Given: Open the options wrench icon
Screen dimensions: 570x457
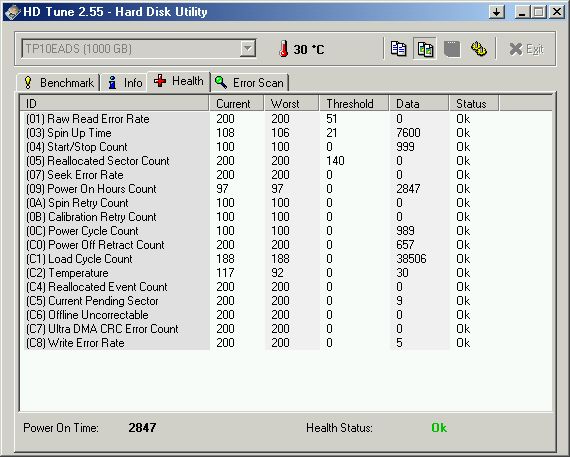Looking at the screenshot, I should coord(479,49).
